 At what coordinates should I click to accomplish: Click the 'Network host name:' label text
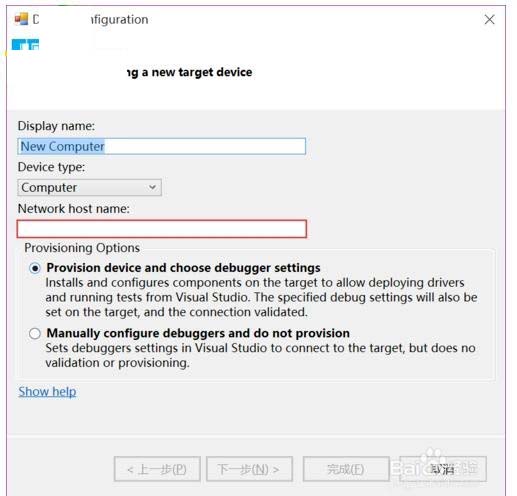pyautogui.click(x=74, y=209)
